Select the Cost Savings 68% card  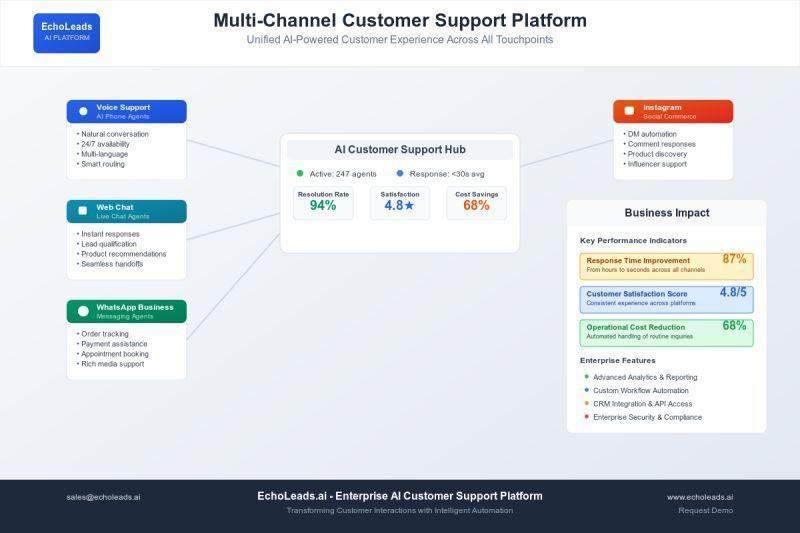coord(476,202)
